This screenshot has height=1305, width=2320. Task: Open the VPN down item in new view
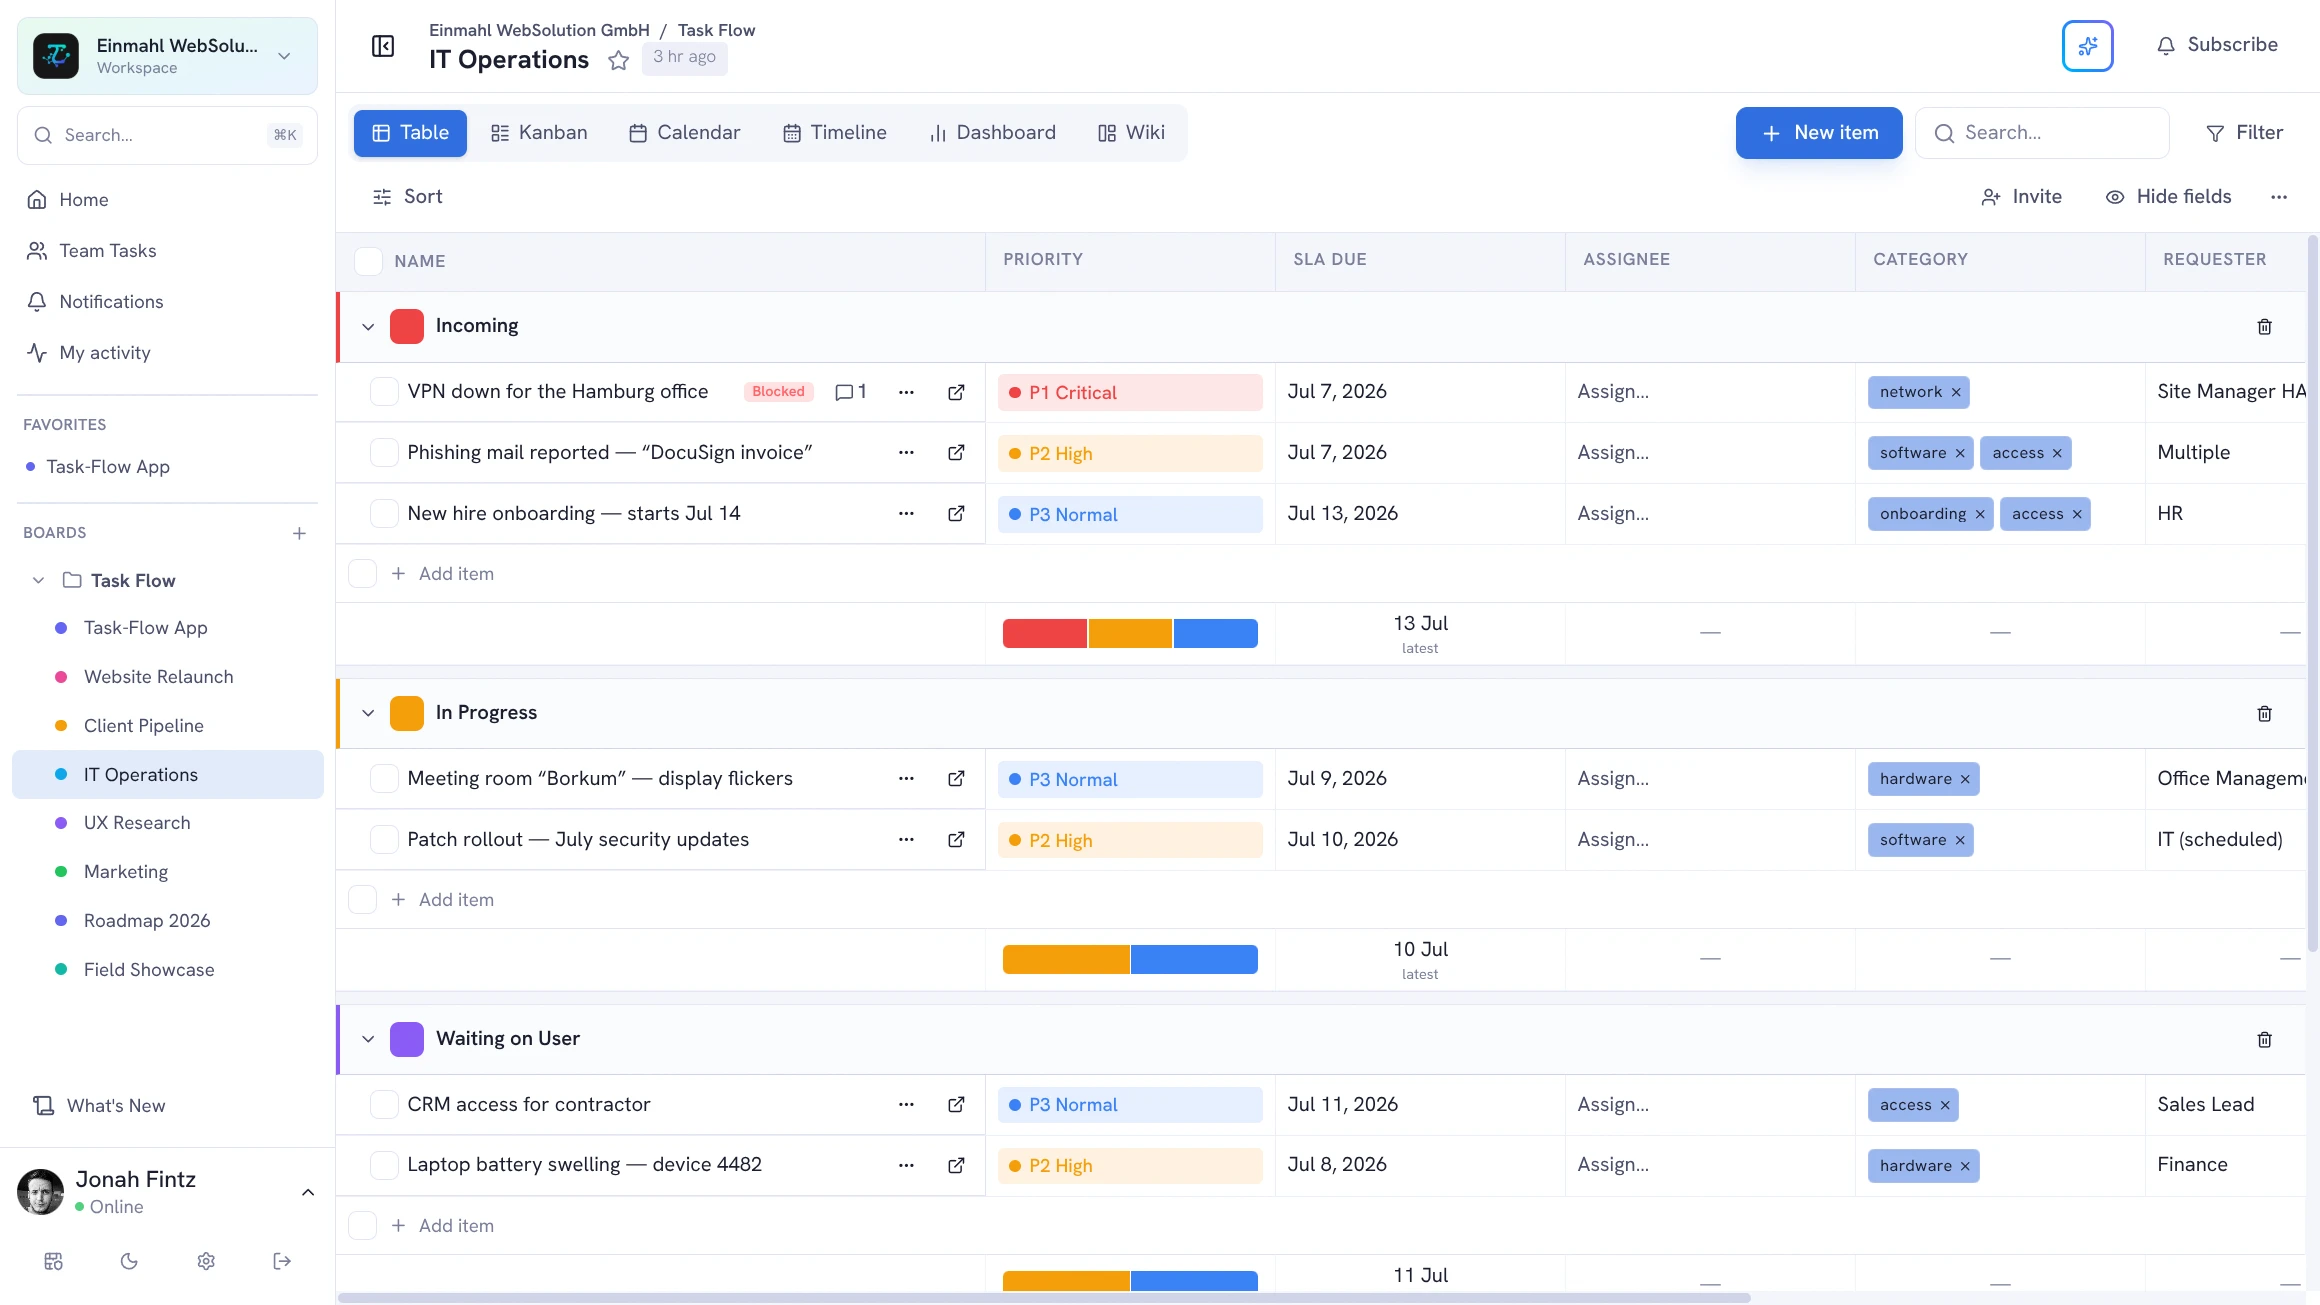pos(956,392)
